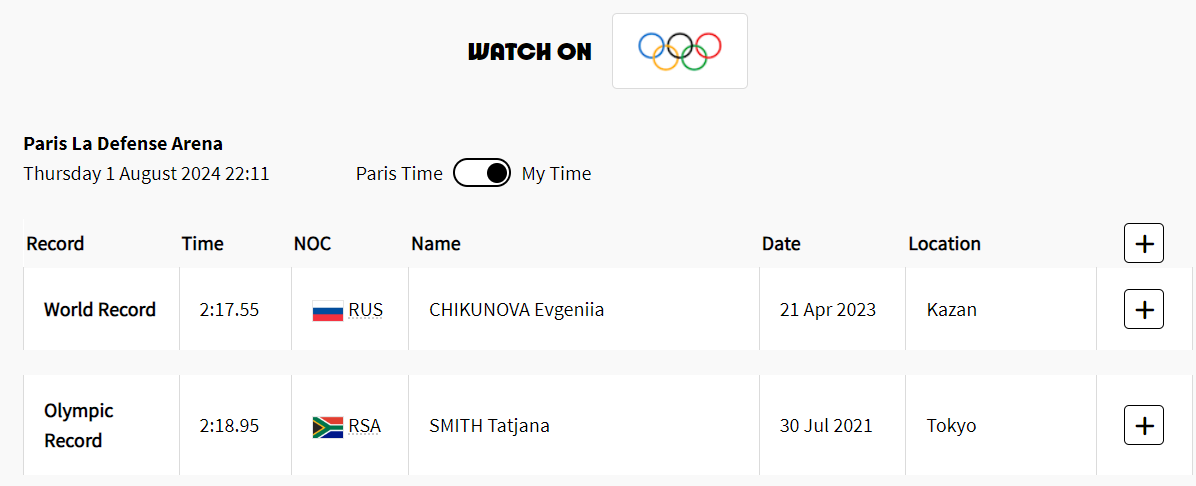
Task: Select the My Time label
Action: pyautogui.click(x=556, y=173)
